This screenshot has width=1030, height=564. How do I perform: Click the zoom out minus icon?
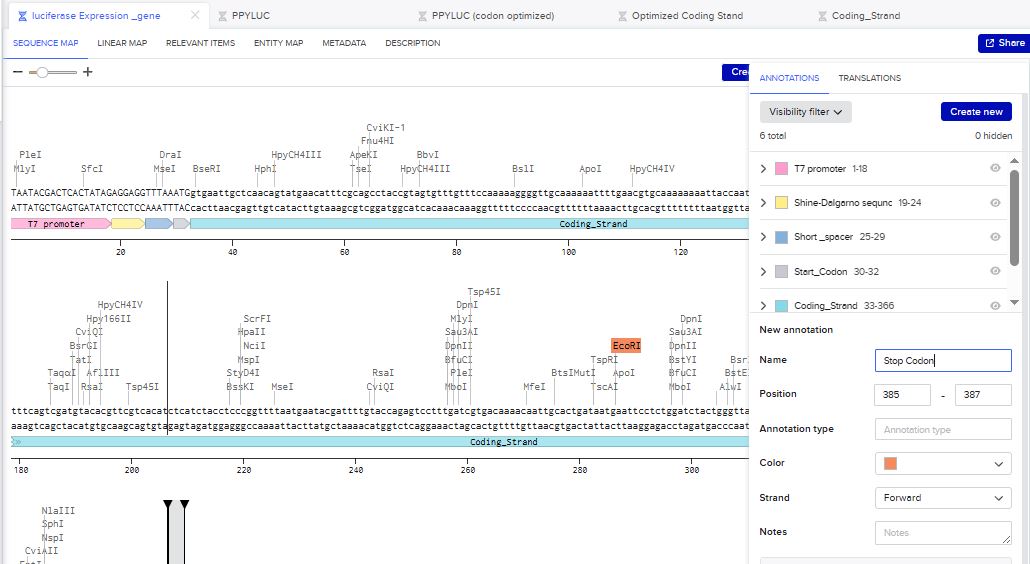tap(17, 72)
